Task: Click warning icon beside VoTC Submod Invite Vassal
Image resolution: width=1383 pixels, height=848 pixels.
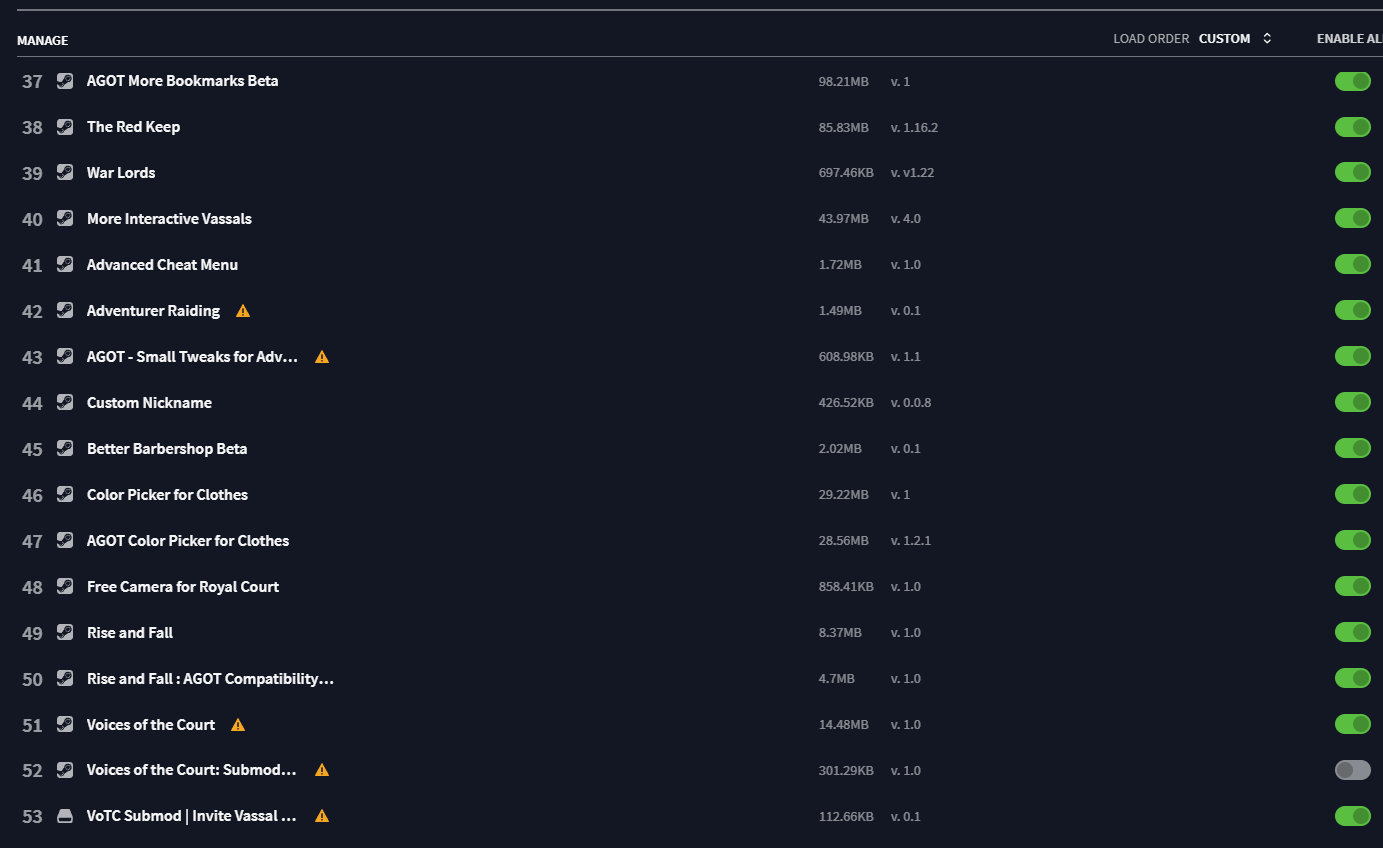Action: point(322,816)
